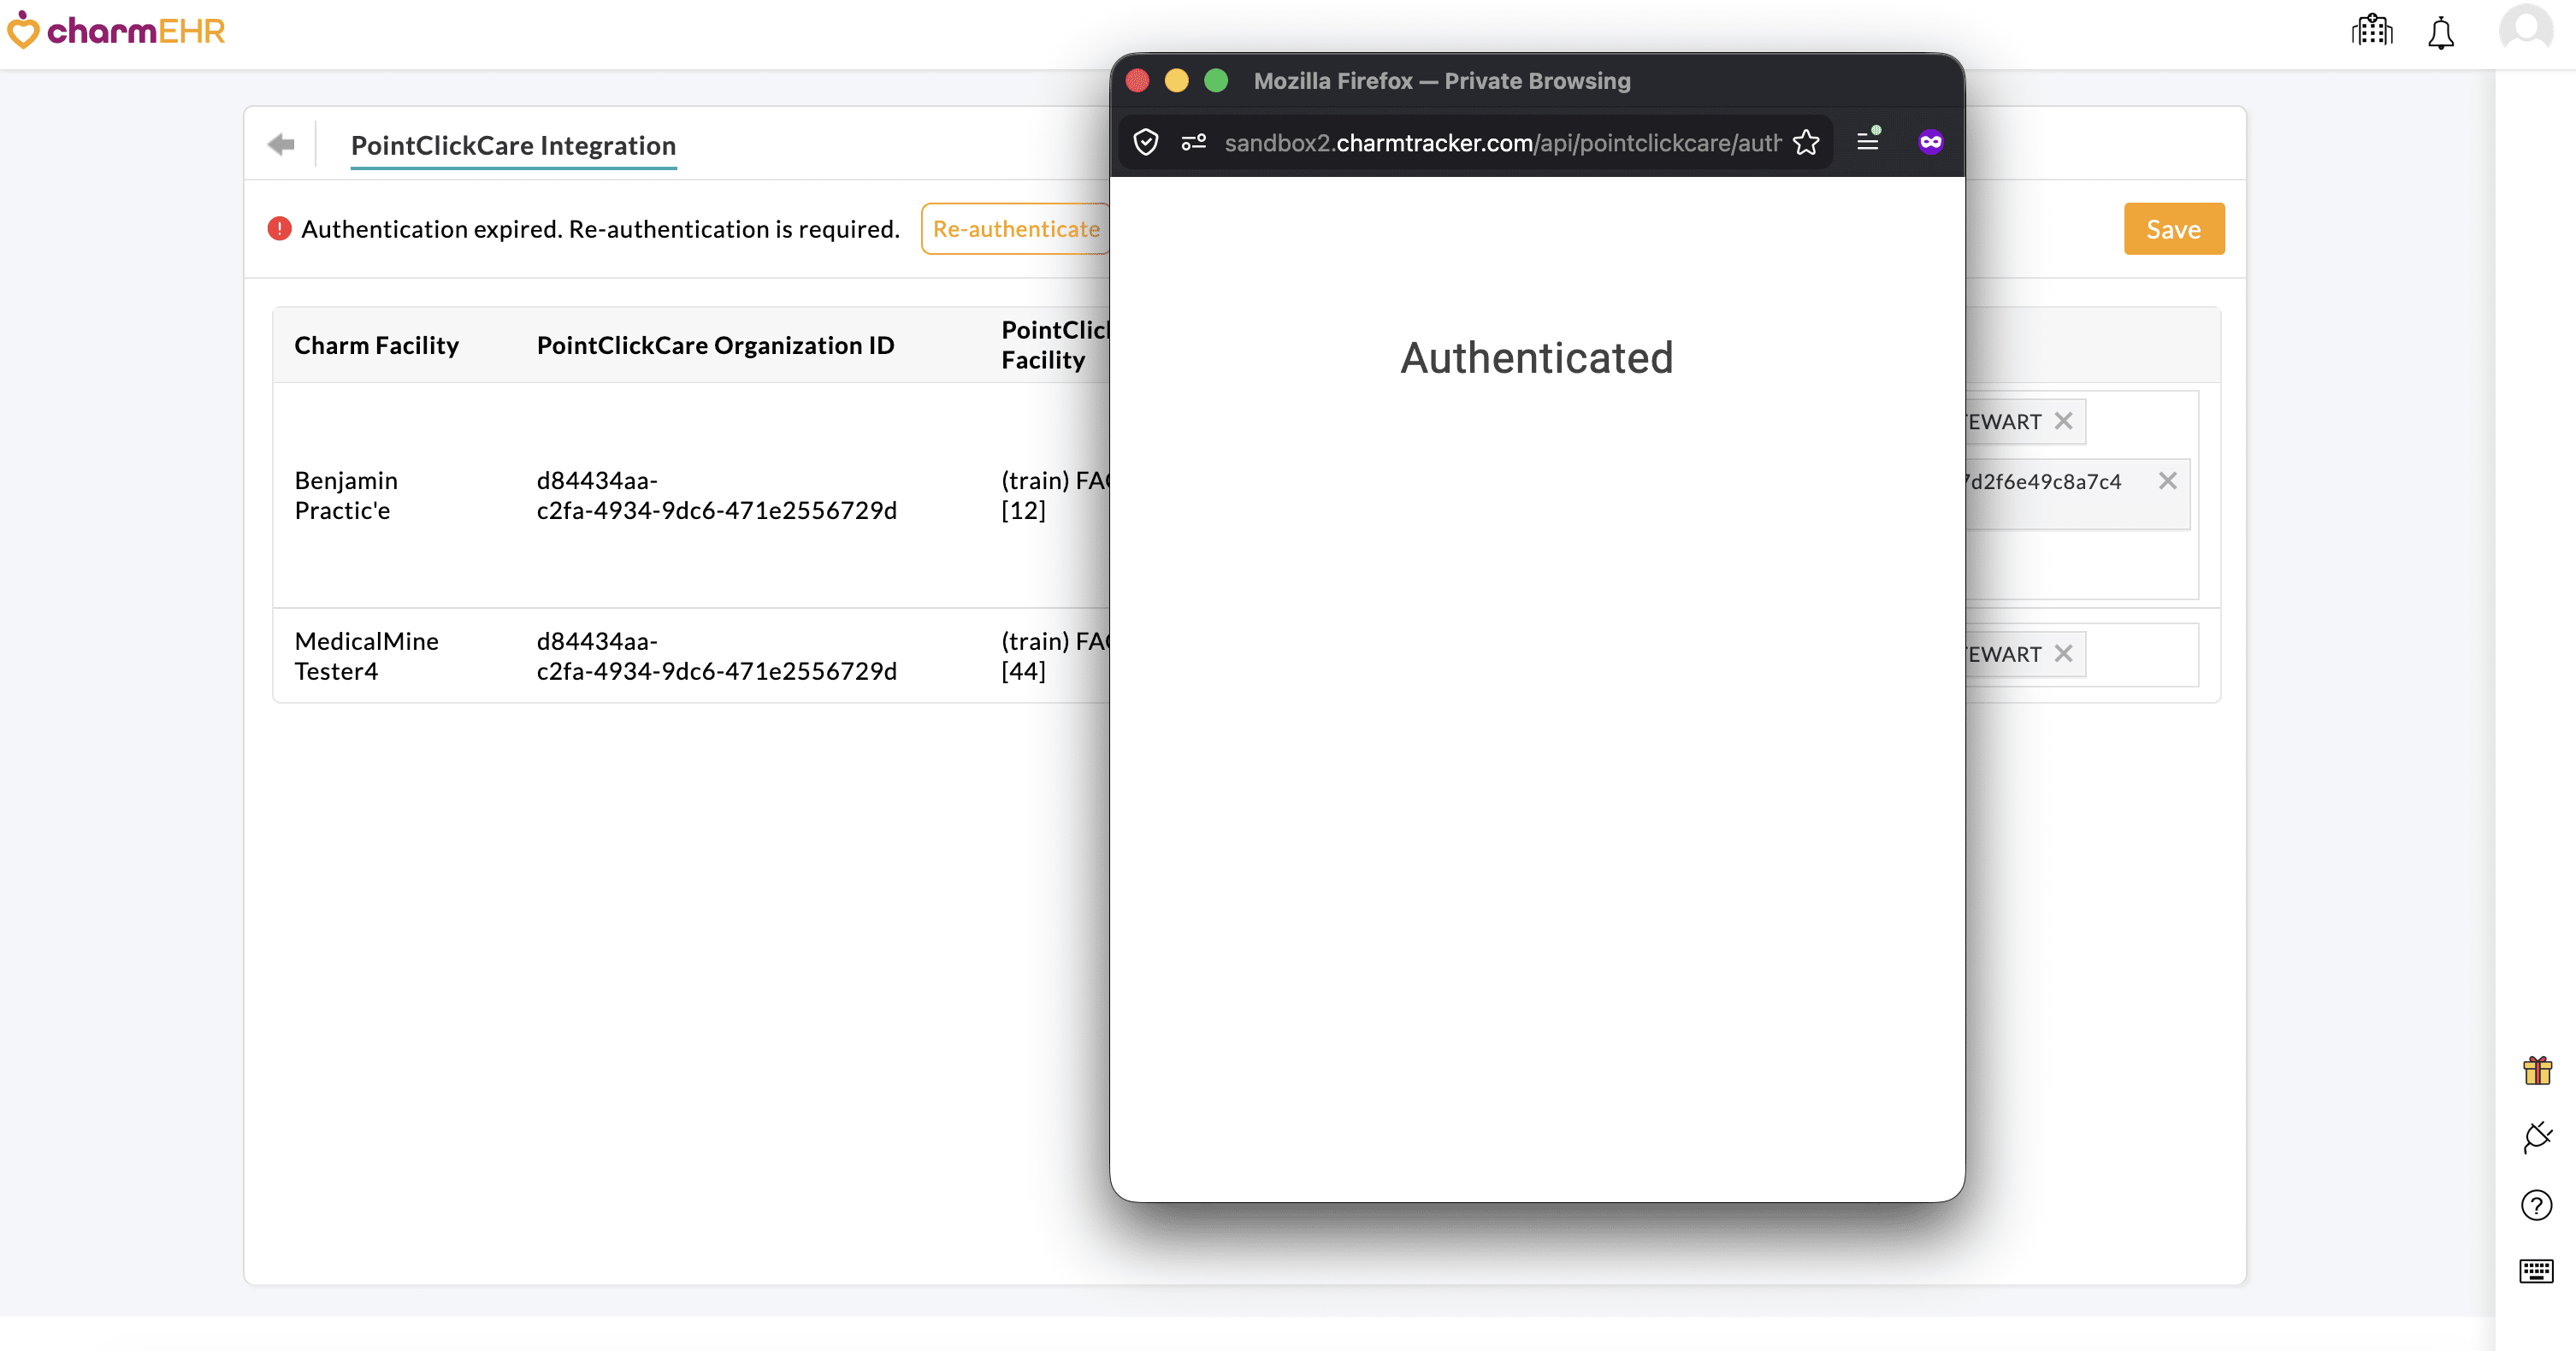Click the Re-authenticate button

click(1016, 229)
